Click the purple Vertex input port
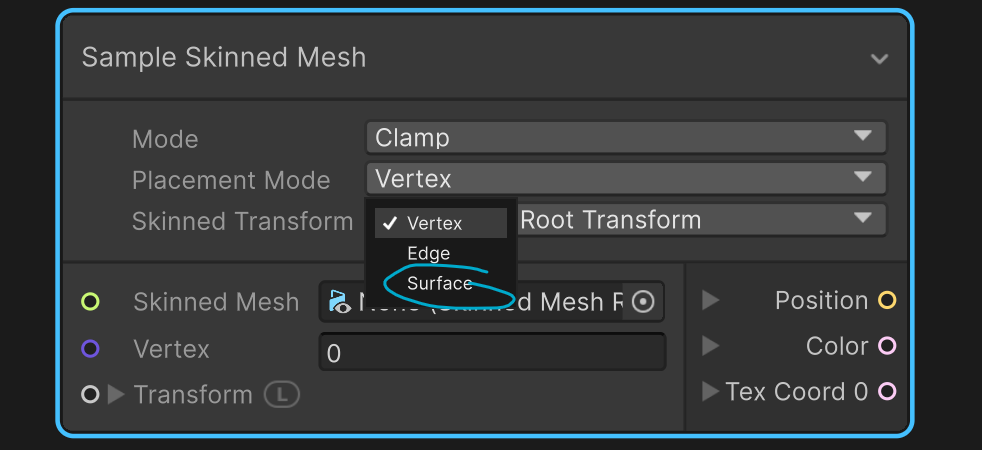982x450 pixels. pyautogui.click(x=90, y=349)
